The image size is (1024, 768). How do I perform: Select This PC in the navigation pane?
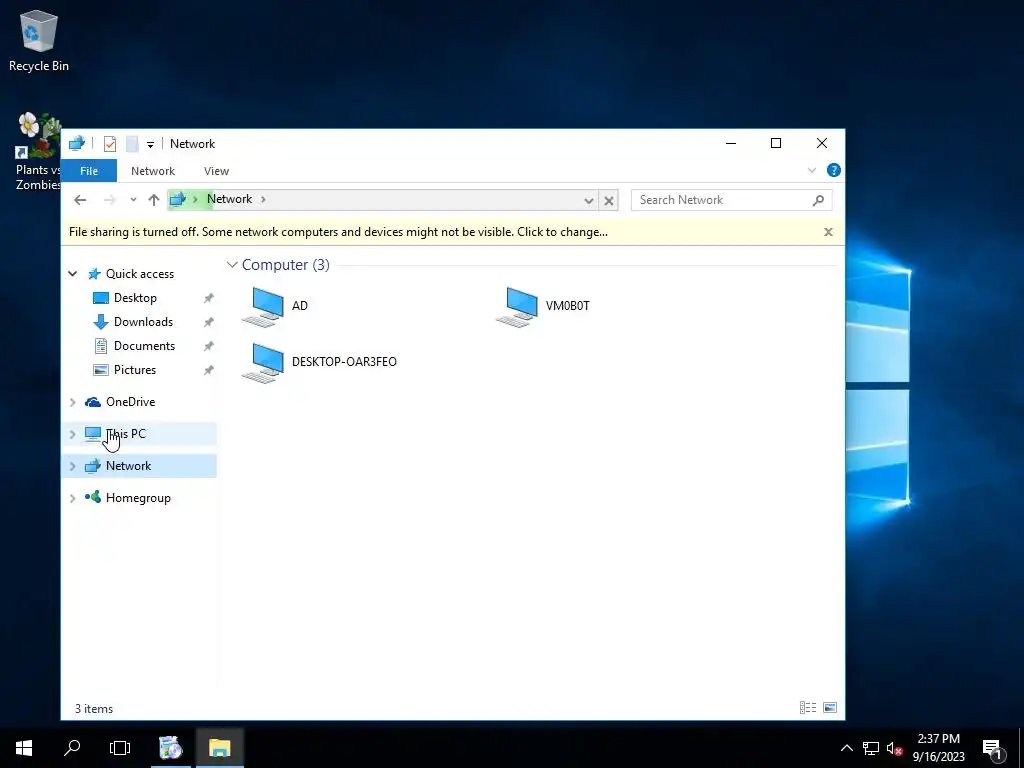click(126, 434)
